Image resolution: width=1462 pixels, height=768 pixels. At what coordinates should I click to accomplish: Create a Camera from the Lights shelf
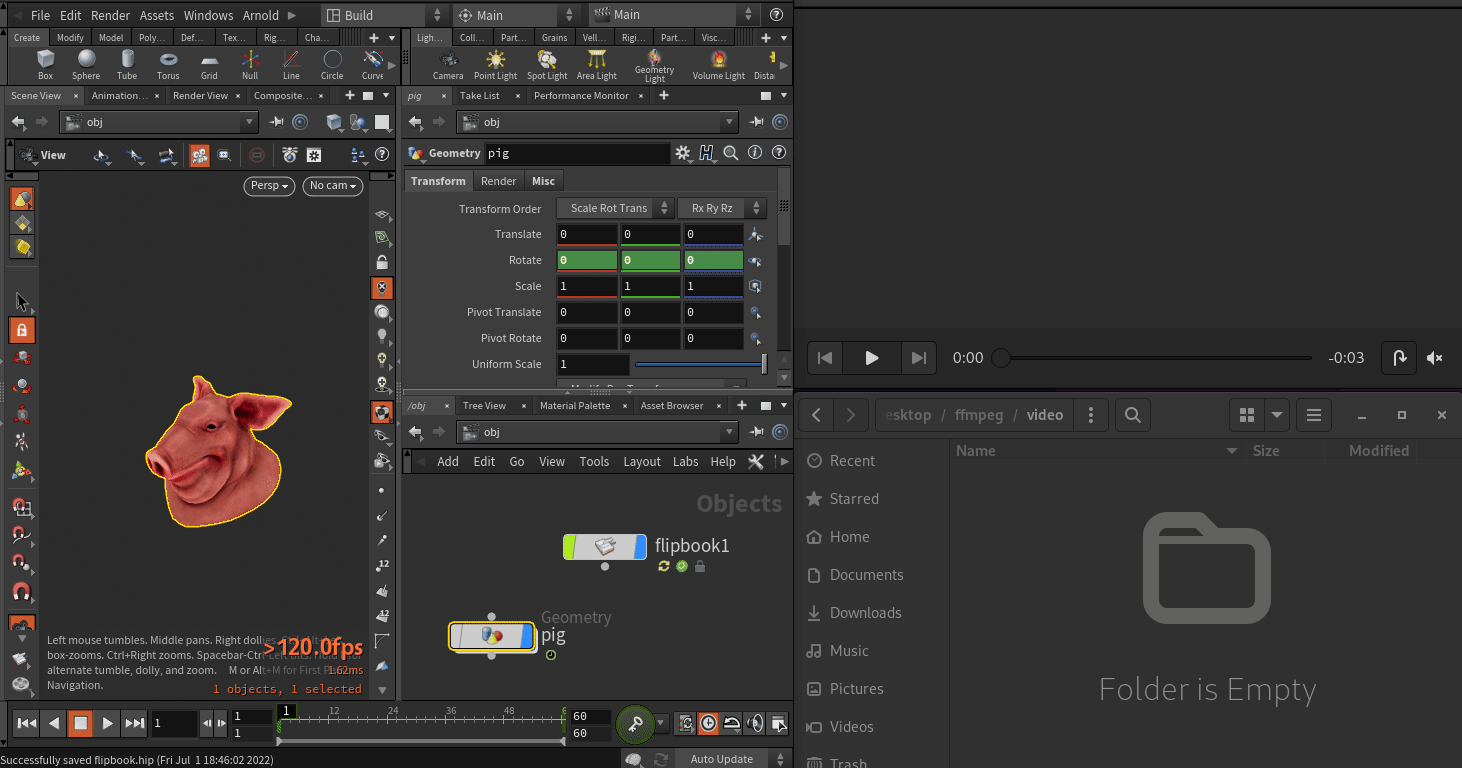448,64
